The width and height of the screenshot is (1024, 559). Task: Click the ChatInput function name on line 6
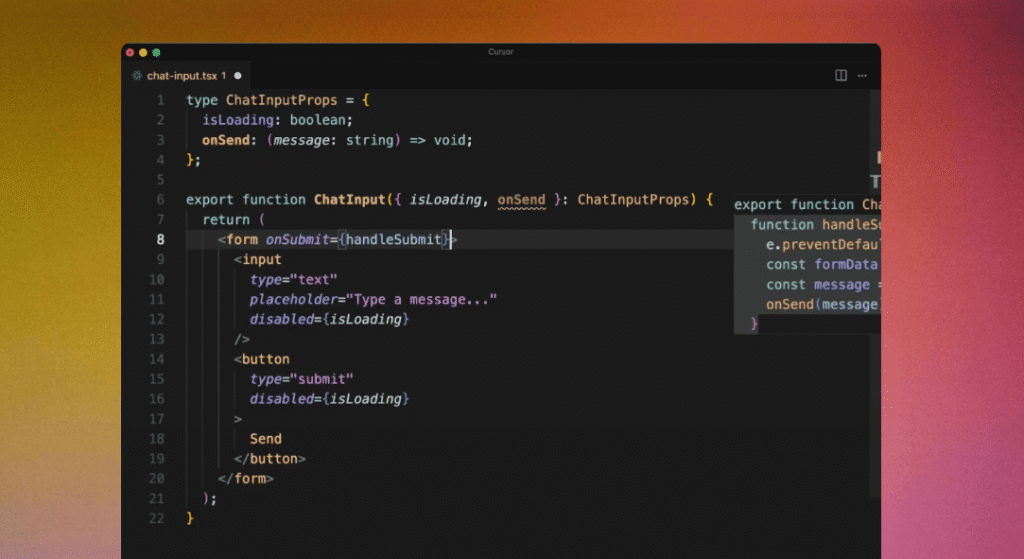pyautogui.click(x=349, y=200)
